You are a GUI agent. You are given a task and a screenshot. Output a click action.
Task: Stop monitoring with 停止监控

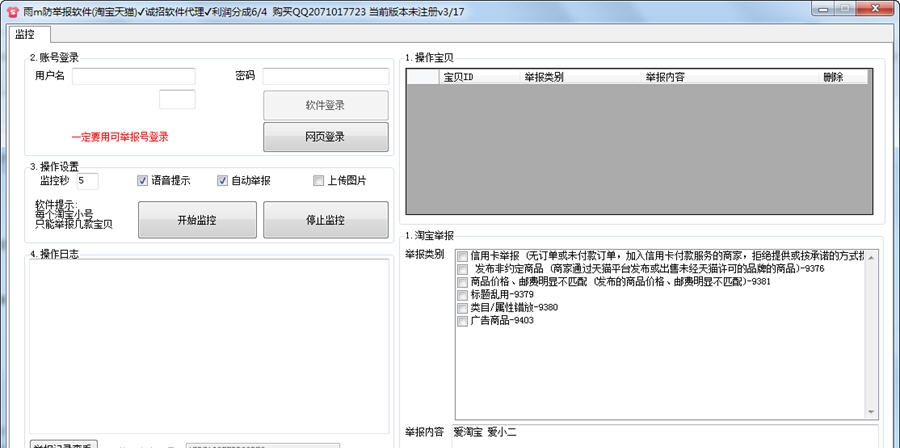point(325,220)
